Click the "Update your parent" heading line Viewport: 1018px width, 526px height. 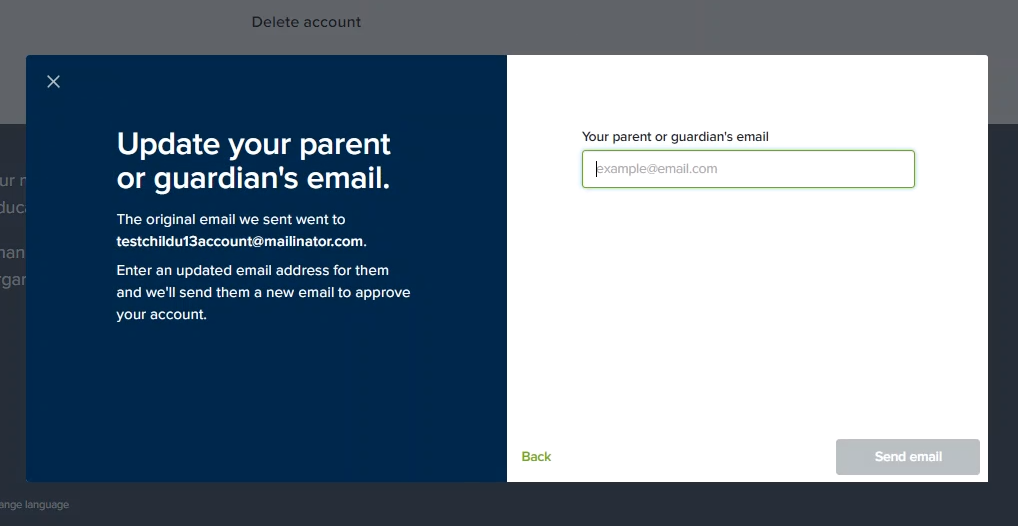pos(254,144)
